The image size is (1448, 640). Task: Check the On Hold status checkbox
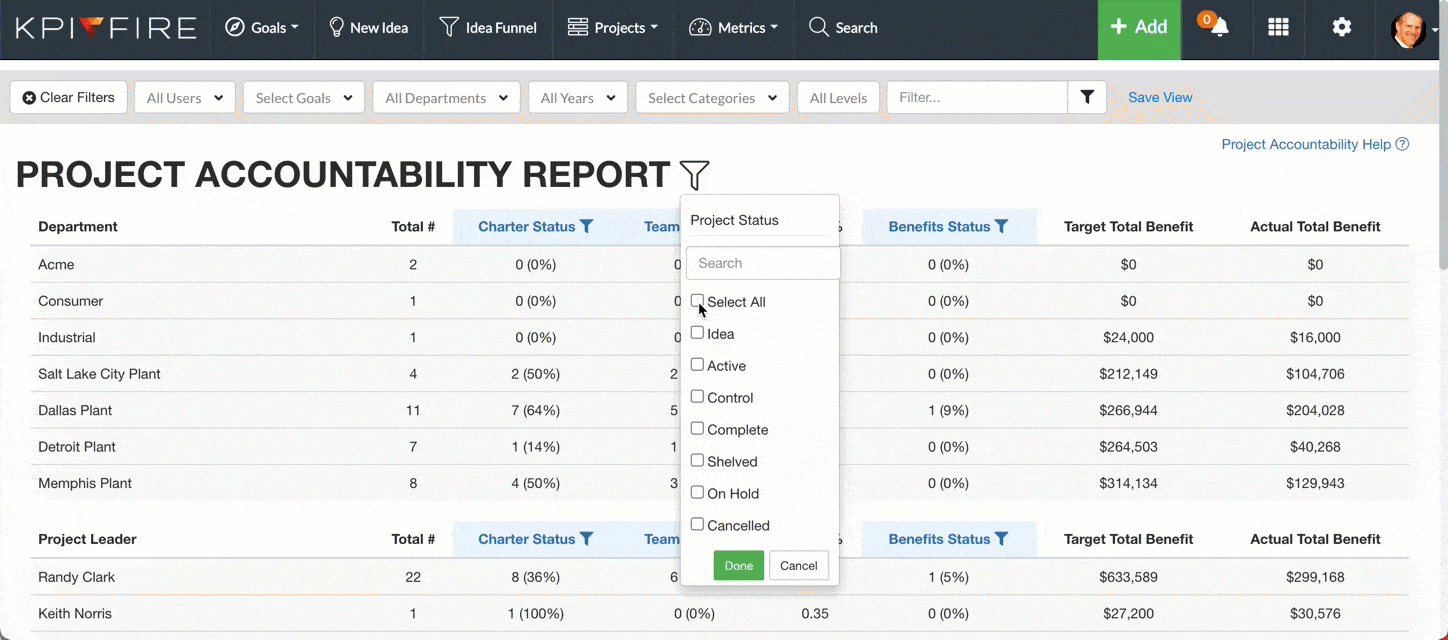coord(697,493)
